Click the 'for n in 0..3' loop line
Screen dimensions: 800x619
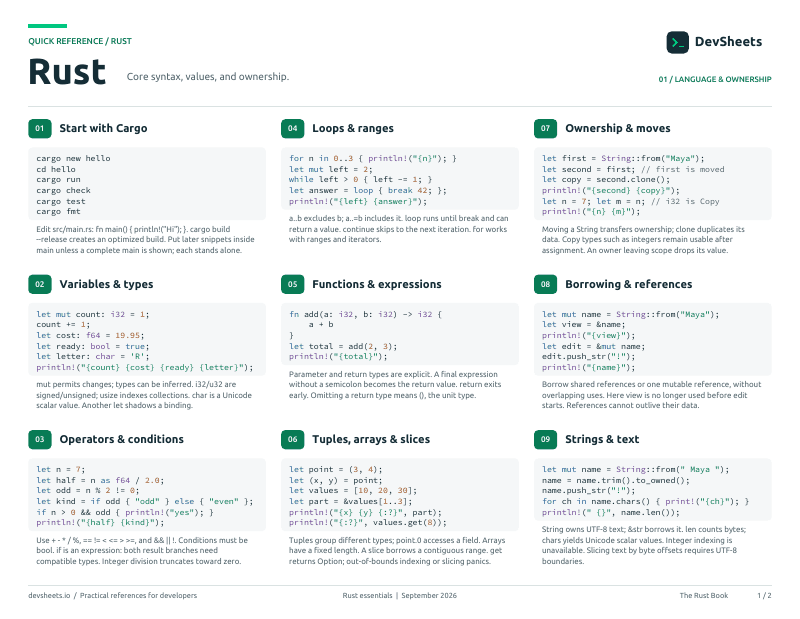coord(373,158)
